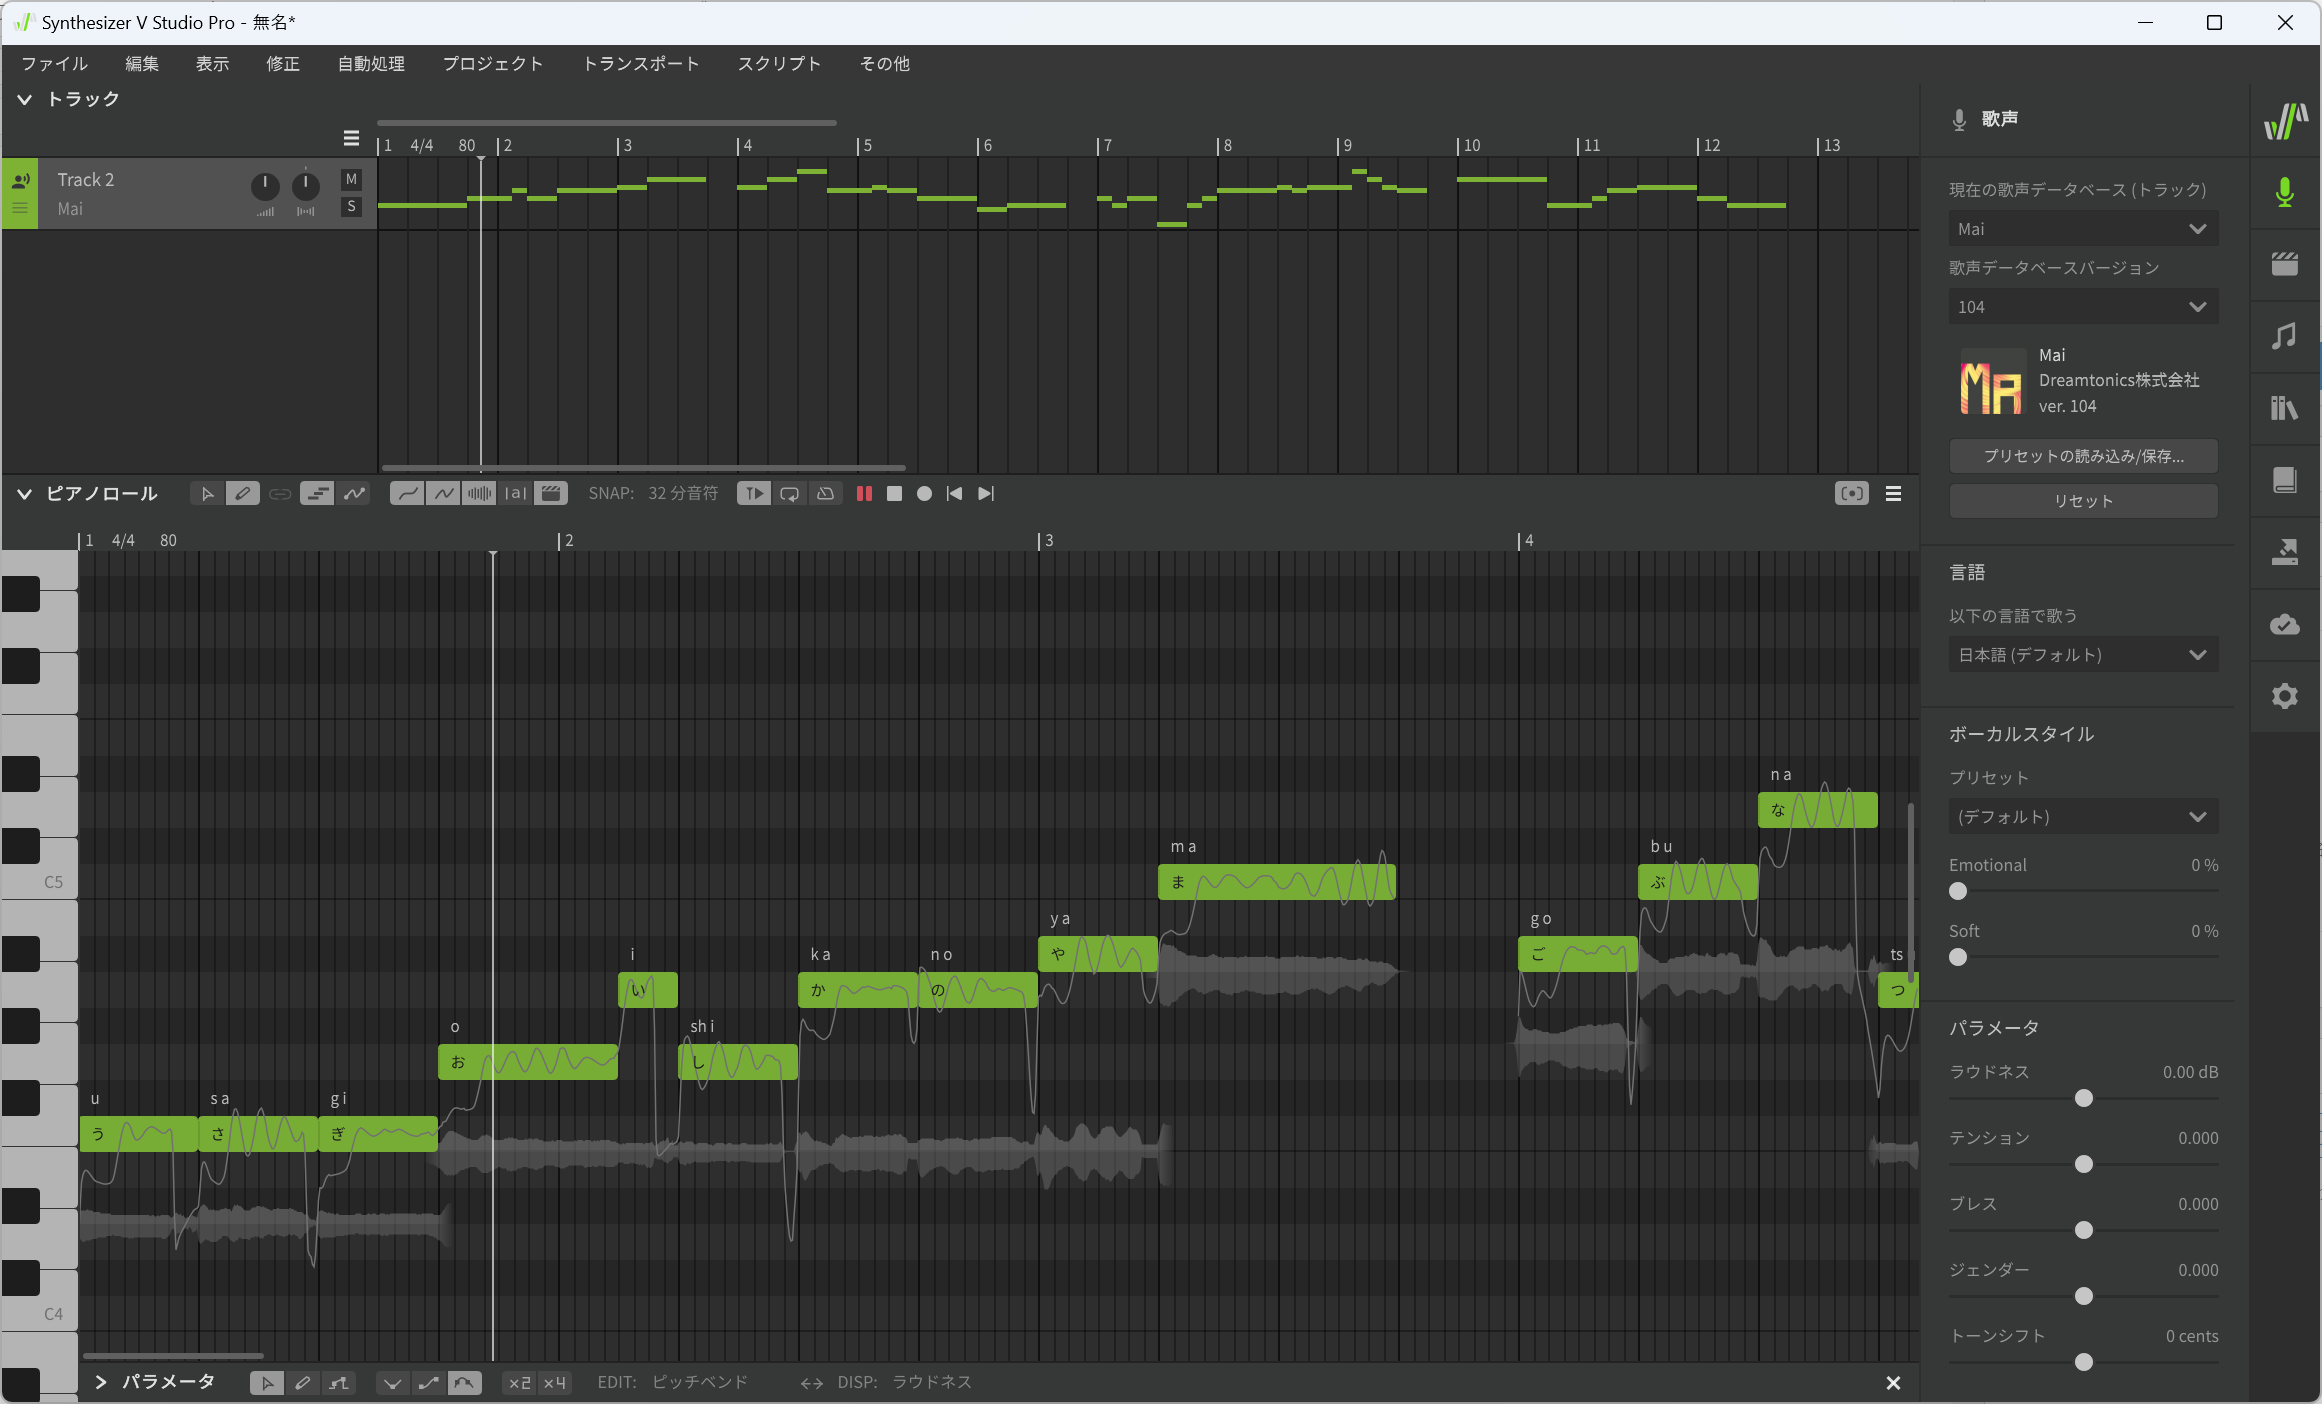The width and height of the screenshot is (2322, 1404).
Task: Open the 日本語 (デフォルト) language dropdown
Action: (x=2083, y=655)
